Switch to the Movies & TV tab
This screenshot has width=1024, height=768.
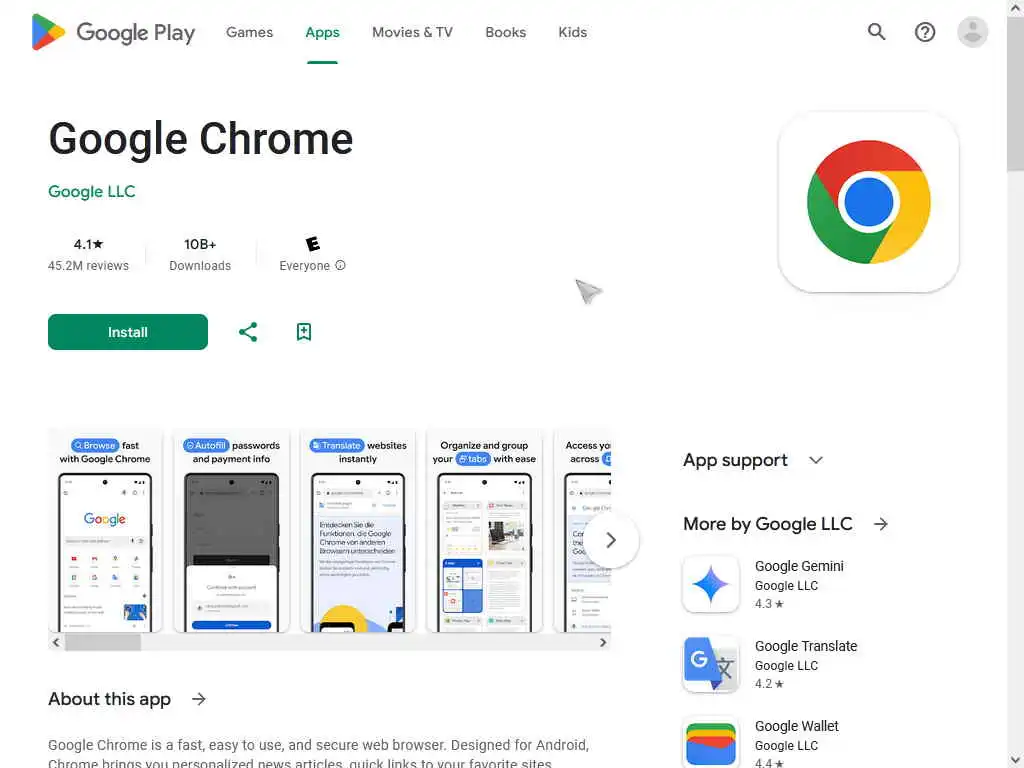coord(412,32)
